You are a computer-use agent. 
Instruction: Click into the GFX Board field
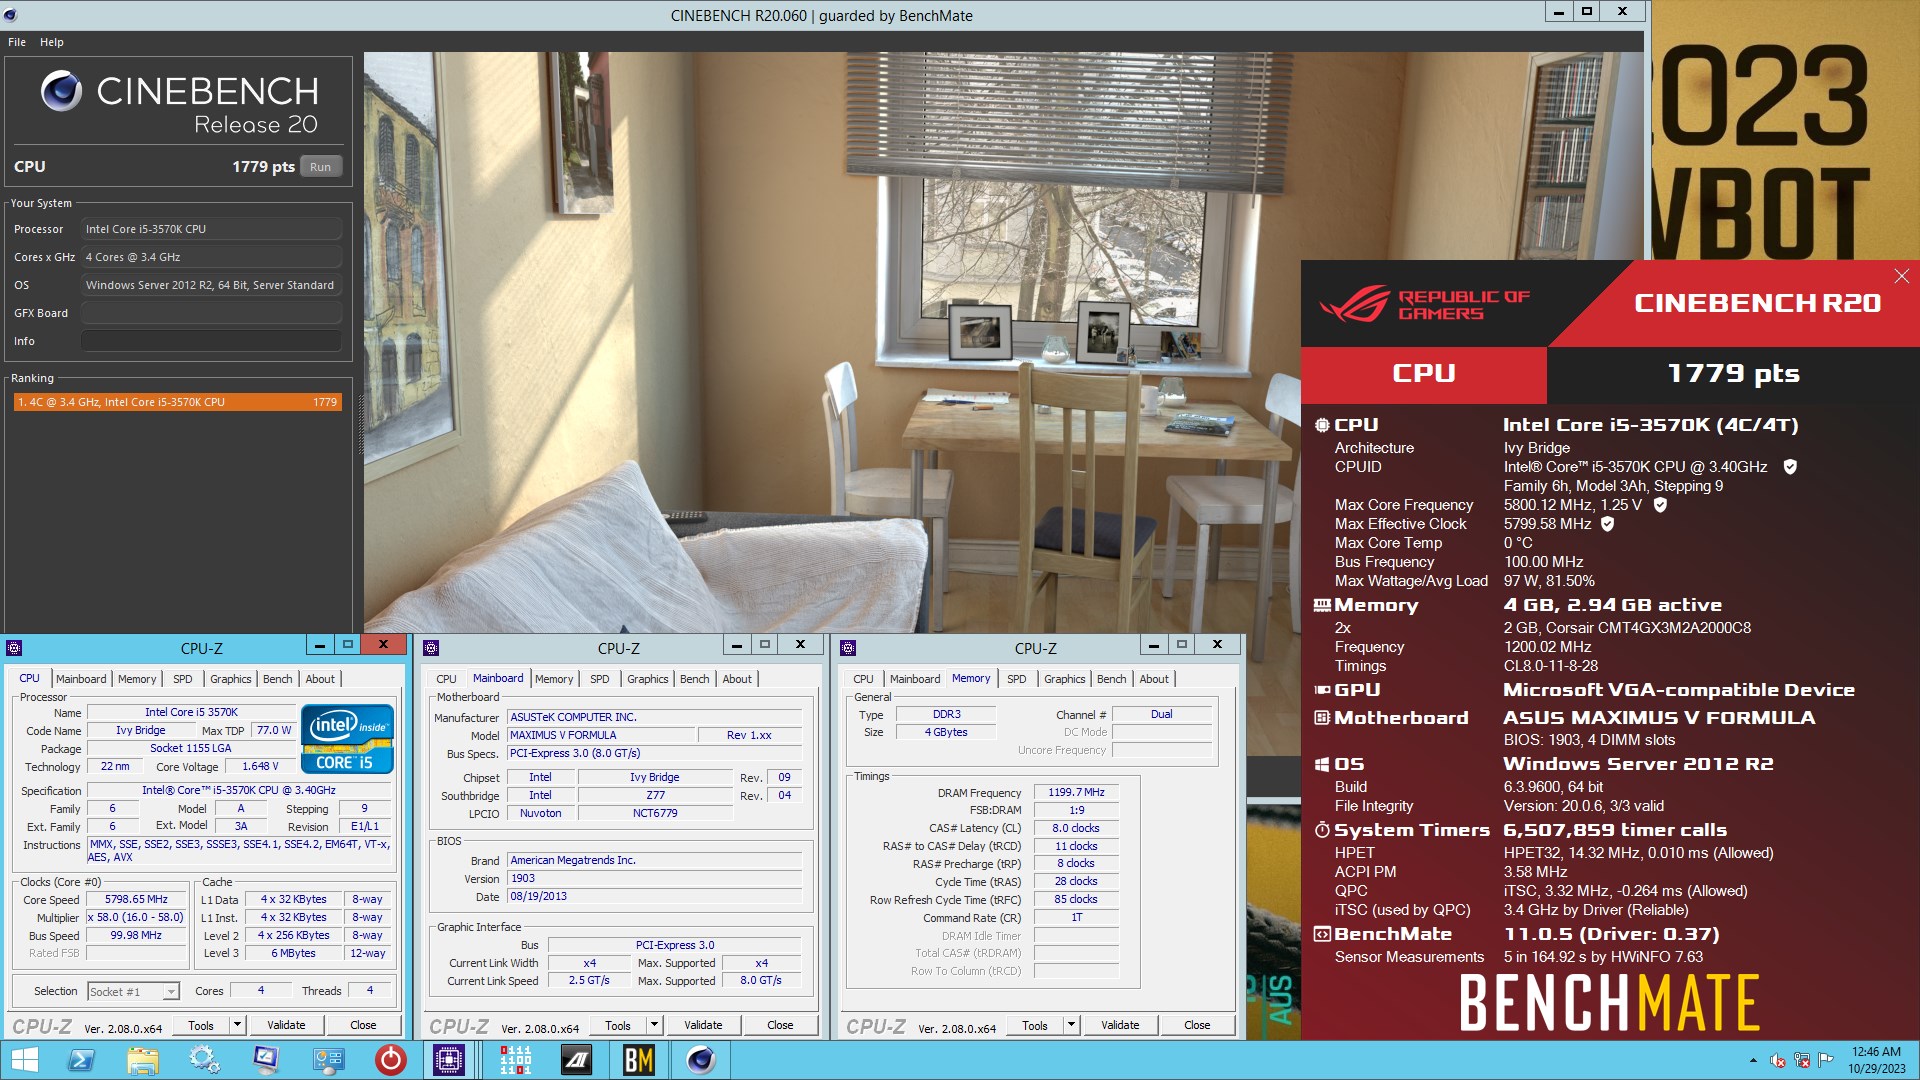[211, 313]
